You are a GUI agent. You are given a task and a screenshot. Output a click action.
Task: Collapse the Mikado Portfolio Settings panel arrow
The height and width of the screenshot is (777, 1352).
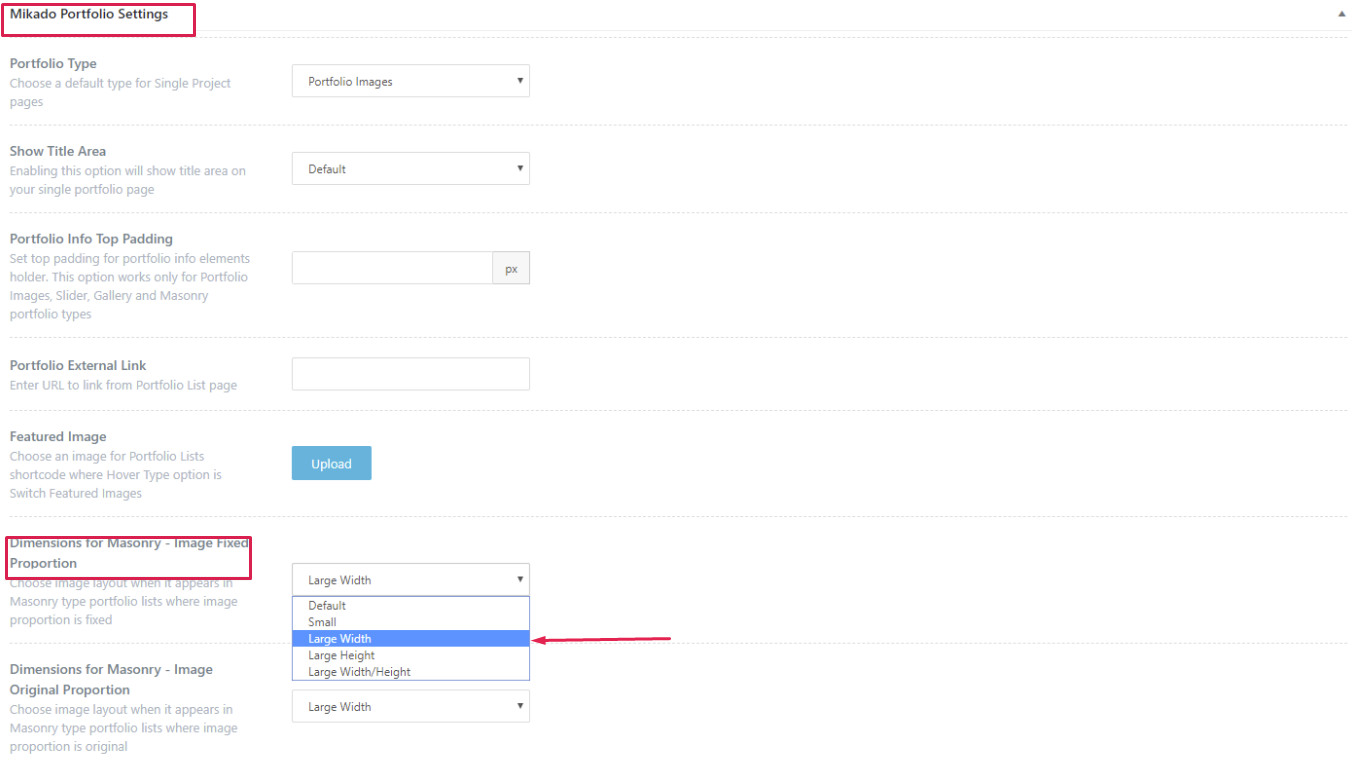tap(1340, 15)
